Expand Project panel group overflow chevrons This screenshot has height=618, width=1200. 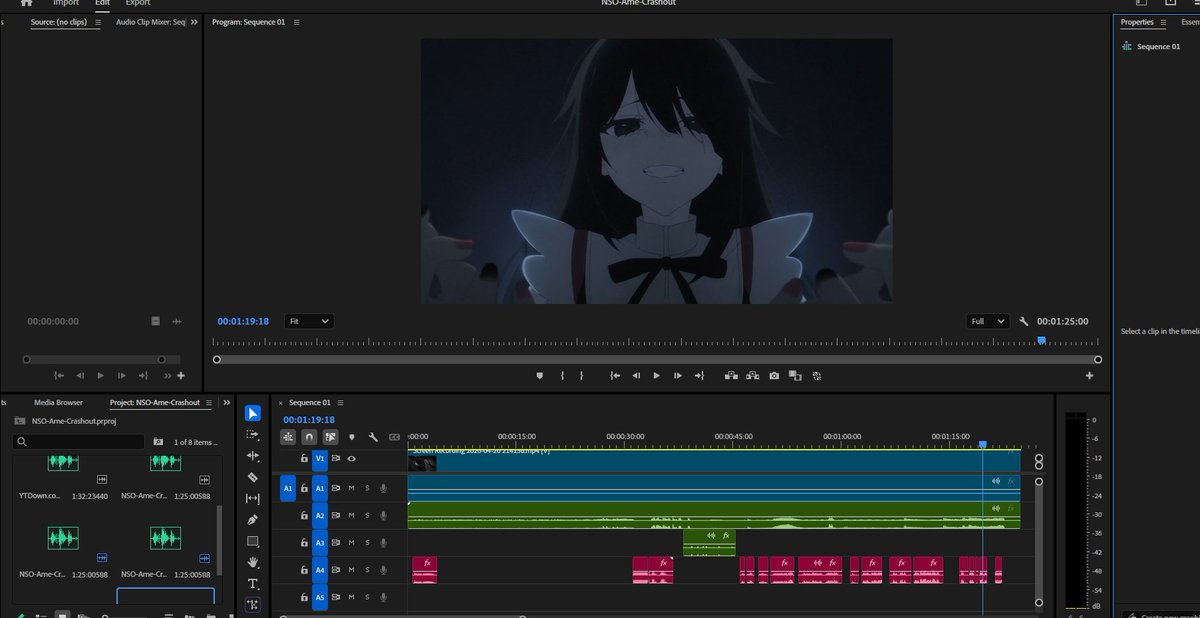[226, 402]
